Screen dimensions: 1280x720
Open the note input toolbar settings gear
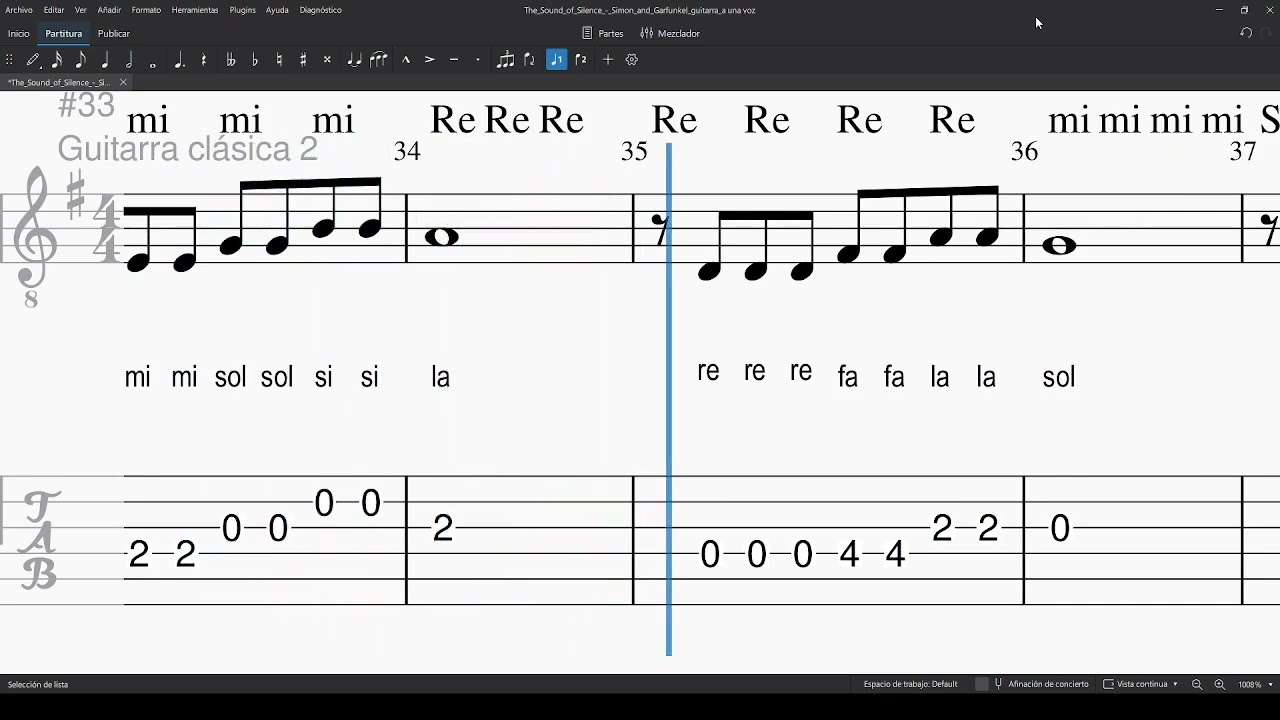[632, 60]
